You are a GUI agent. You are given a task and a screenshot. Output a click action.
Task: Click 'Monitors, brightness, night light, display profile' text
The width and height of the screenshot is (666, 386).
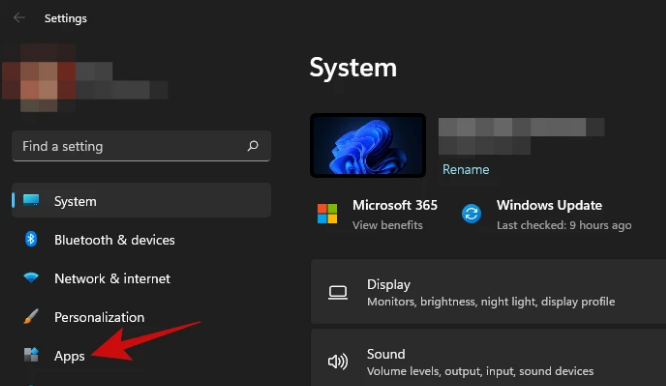coord(491,302)
